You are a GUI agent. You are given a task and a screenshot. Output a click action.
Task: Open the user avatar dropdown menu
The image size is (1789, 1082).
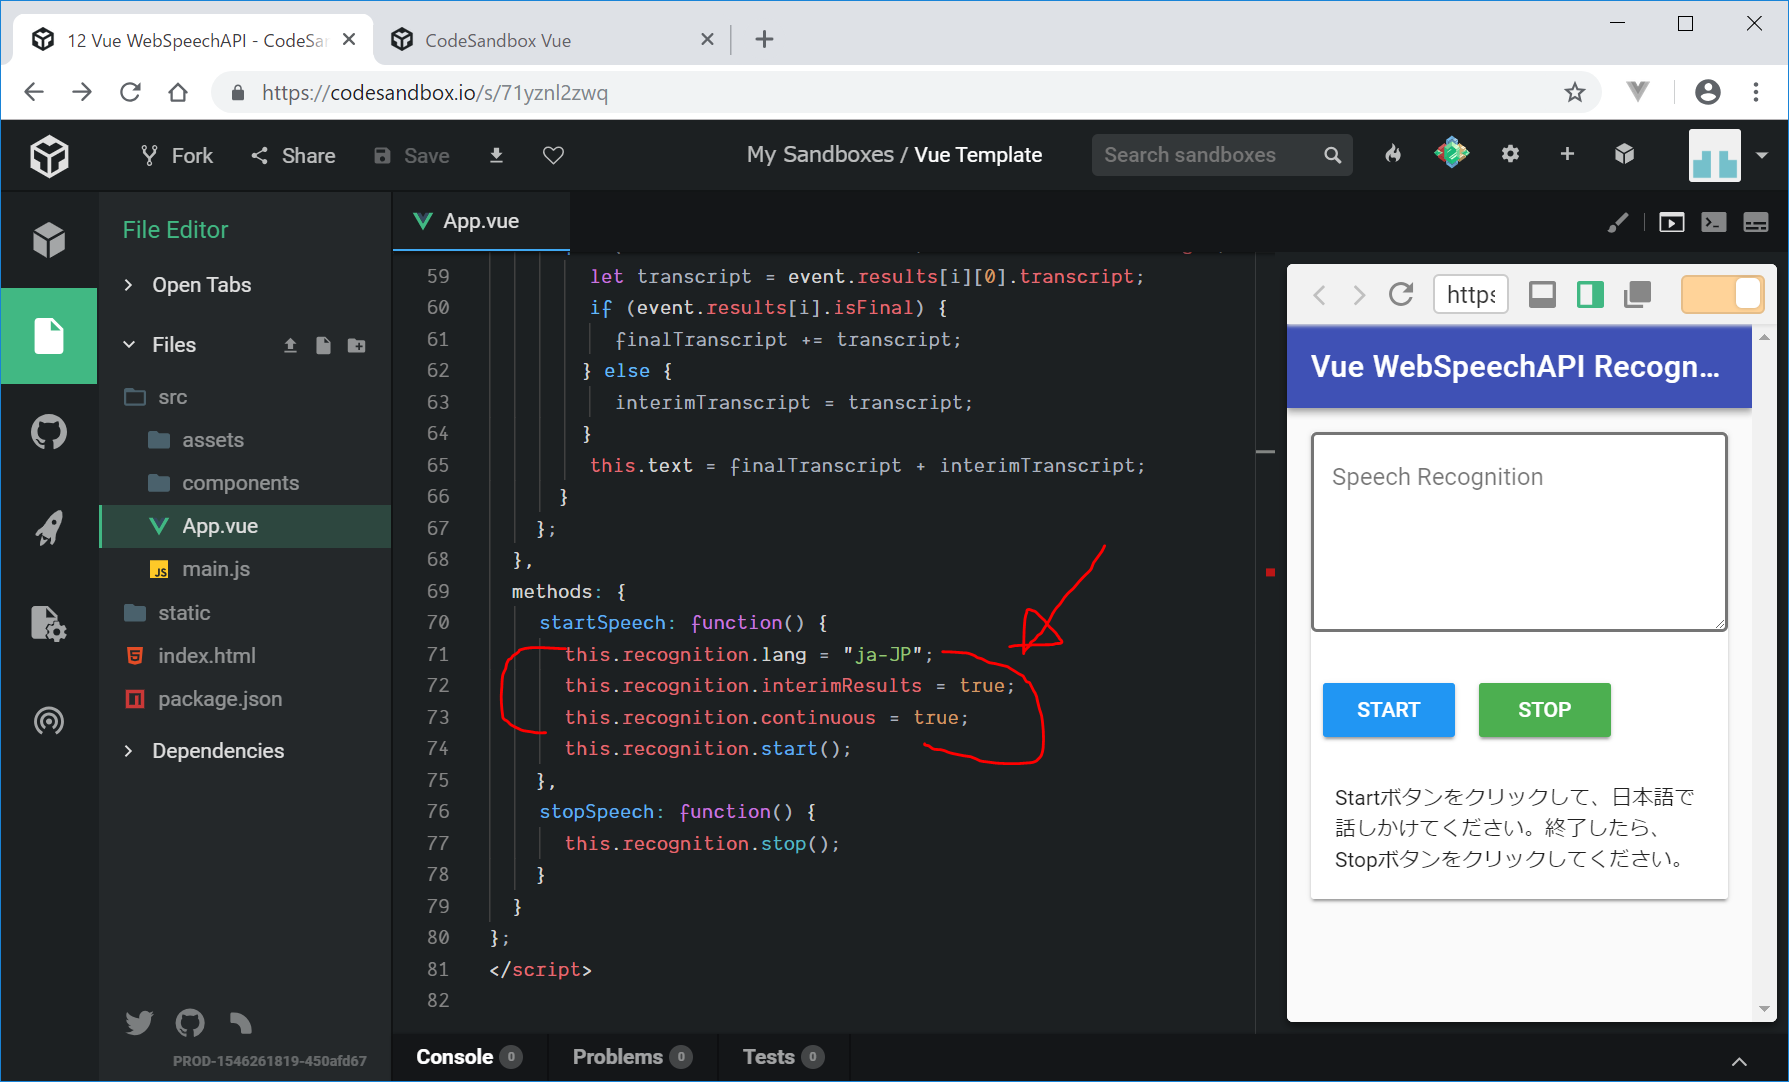pos(1761,155)
